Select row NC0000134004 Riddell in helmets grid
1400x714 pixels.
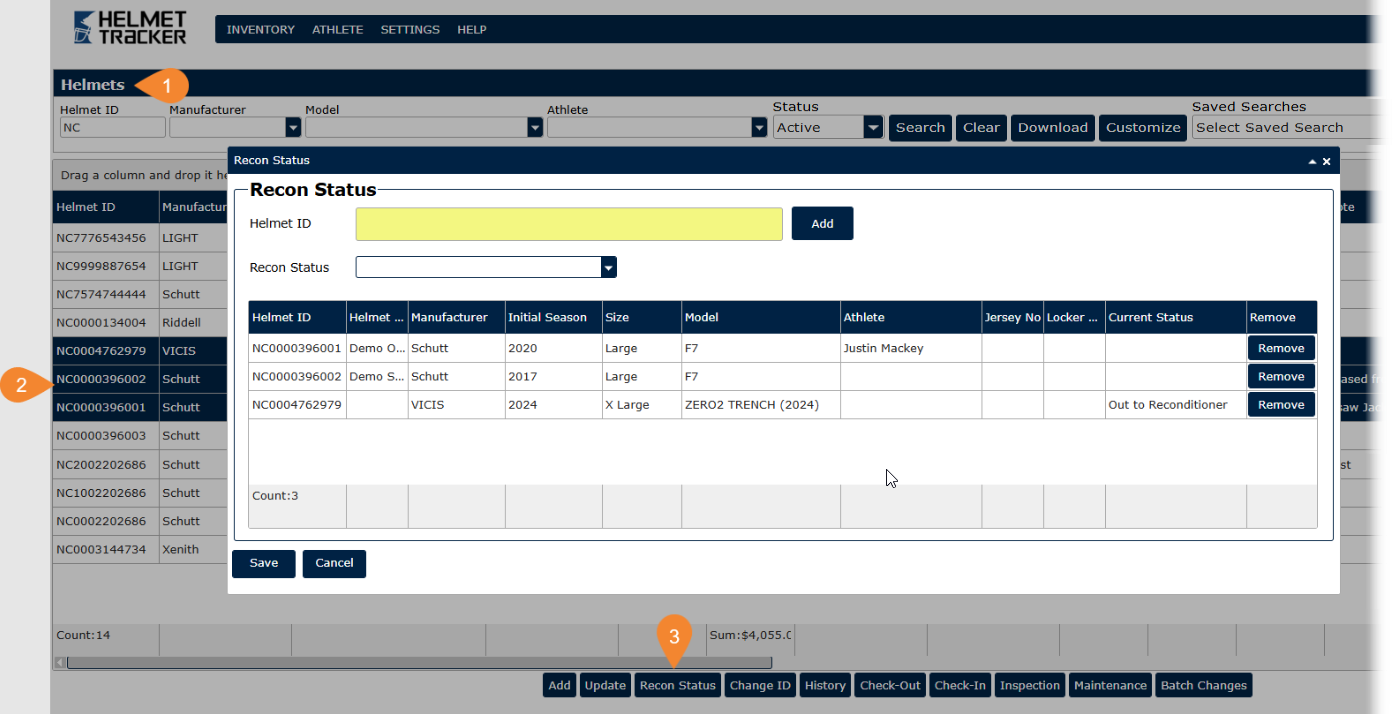[x=140, y=323]
